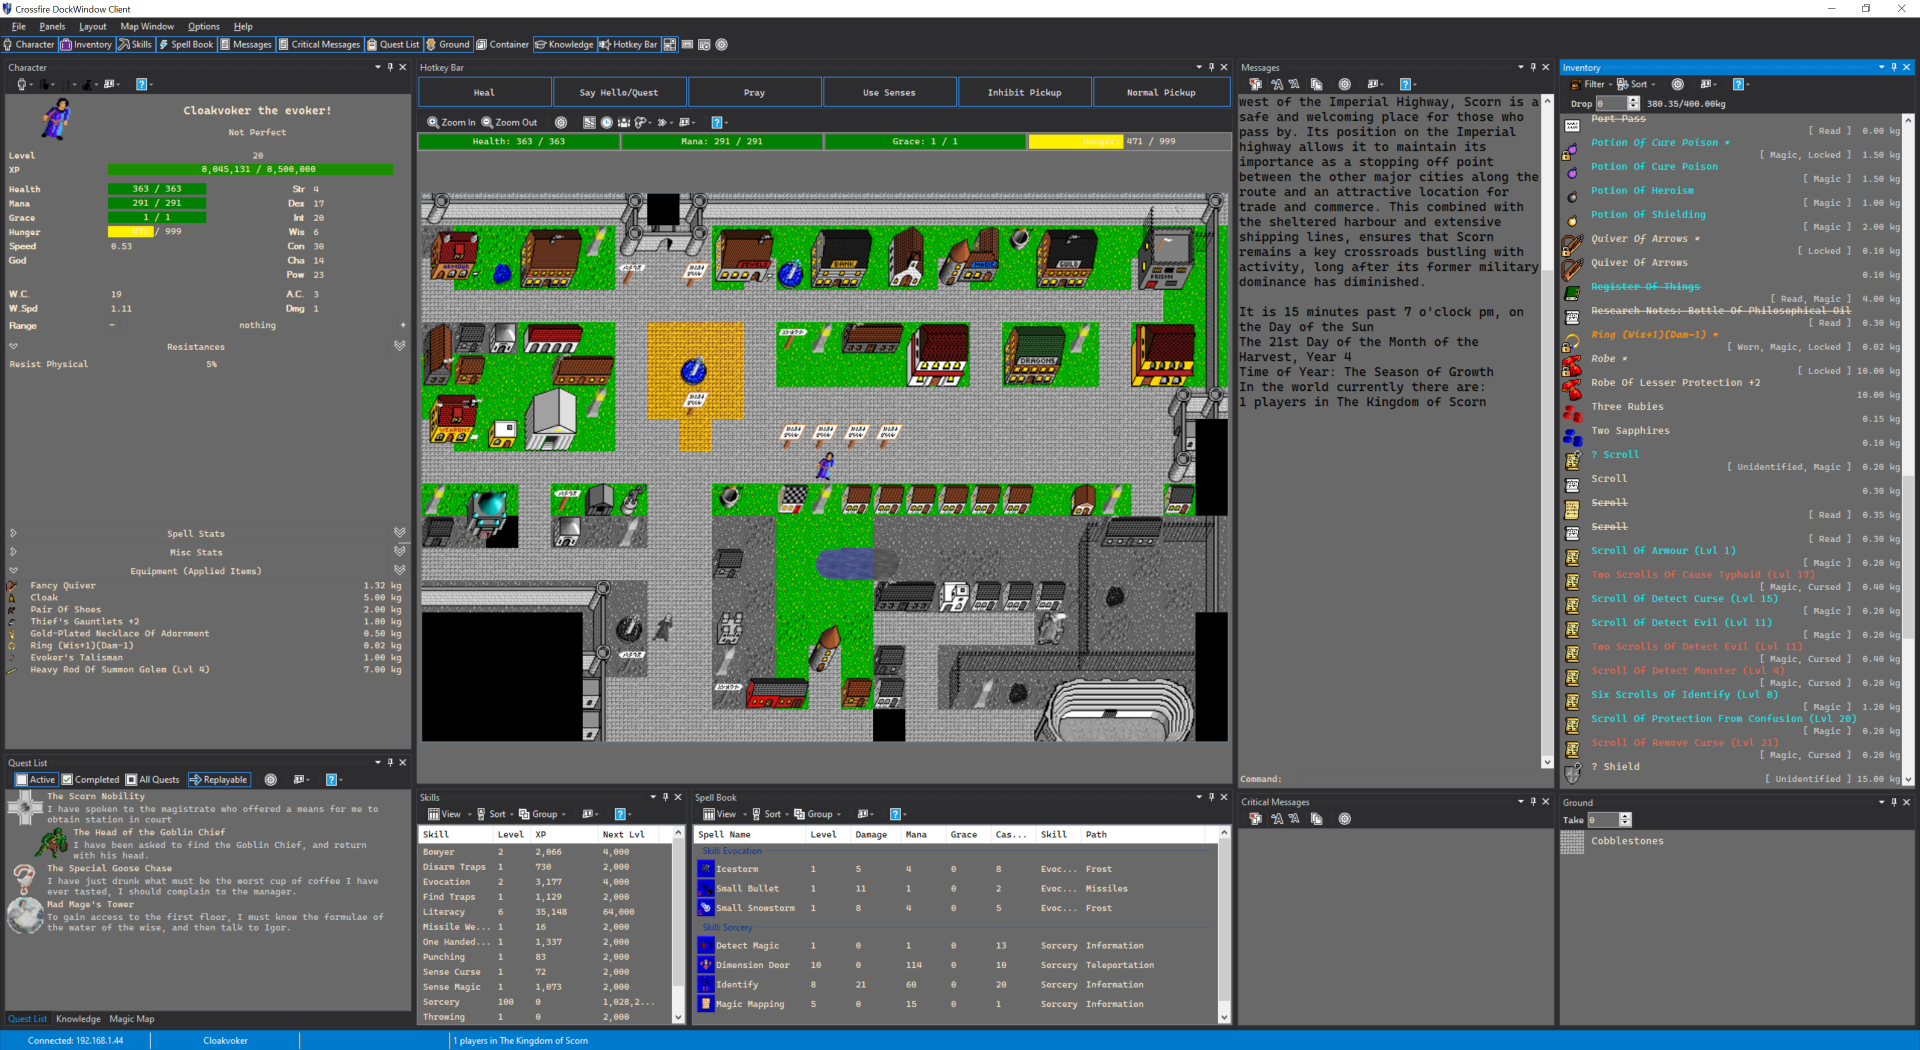
Task: Open the Options menu
Action: (x=204, y=27)
